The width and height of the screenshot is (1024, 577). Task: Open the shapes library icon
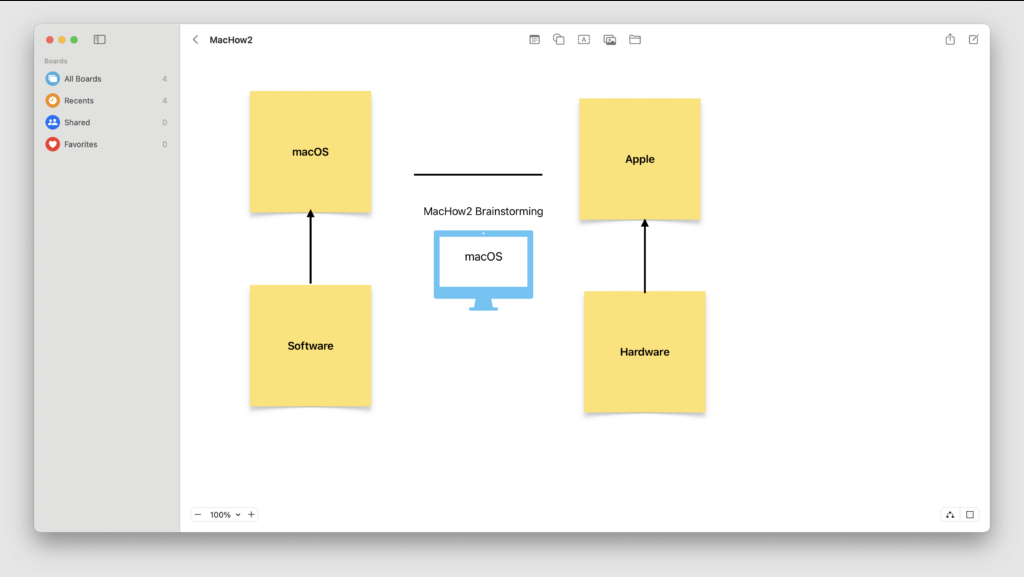559,40
